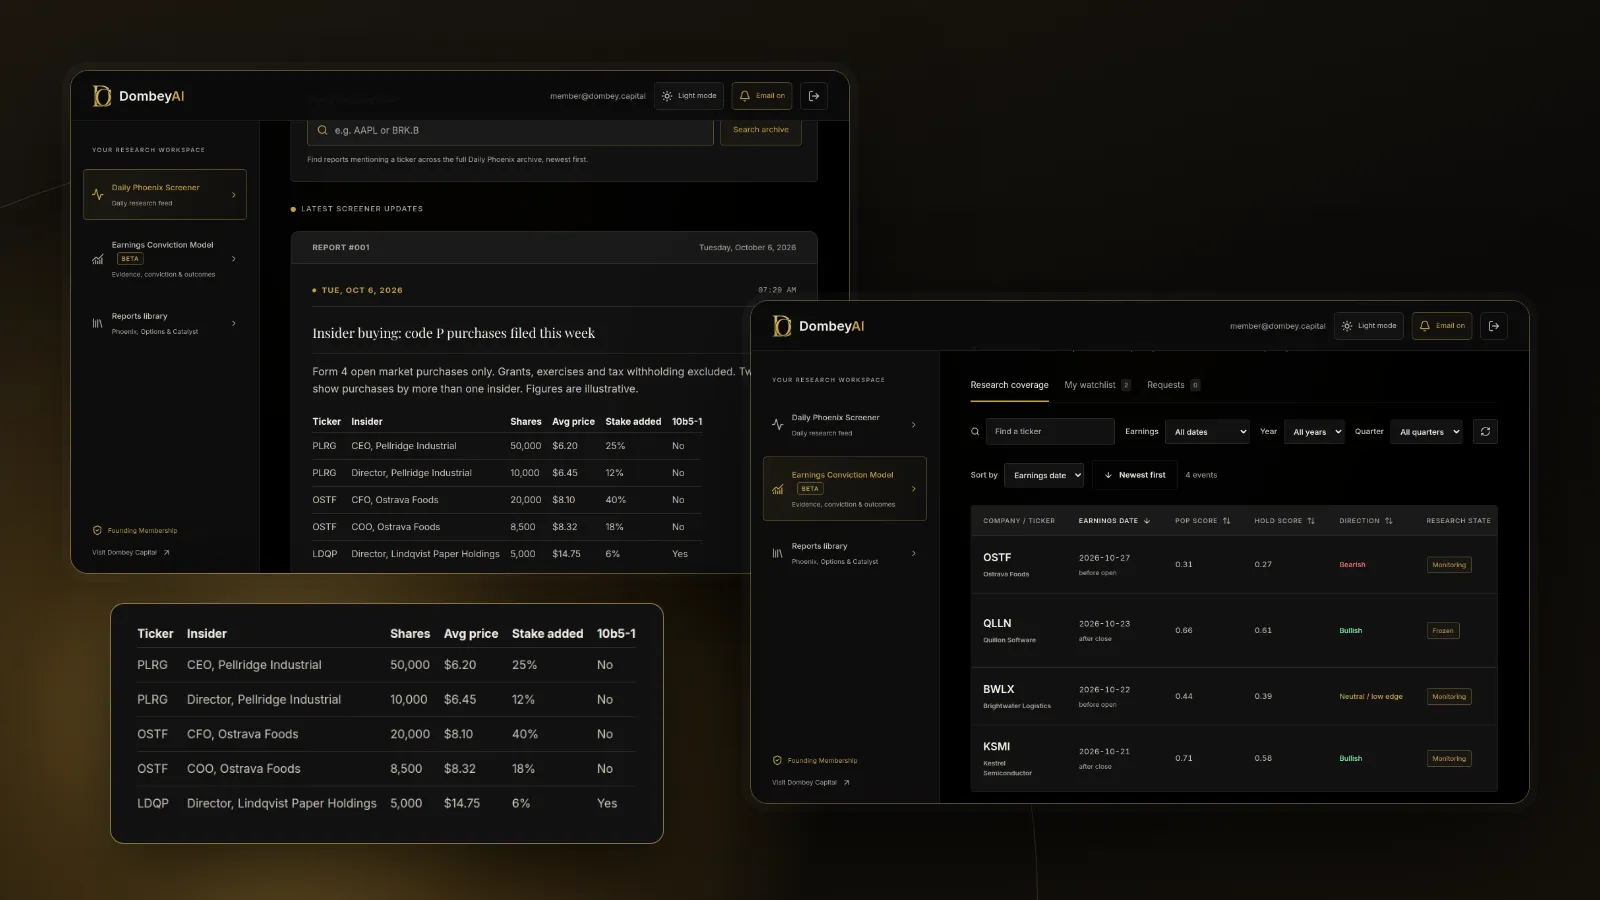Click the Founding Membership shield icon in the right window
This screenshot has width=1600, height=900.
777,760
